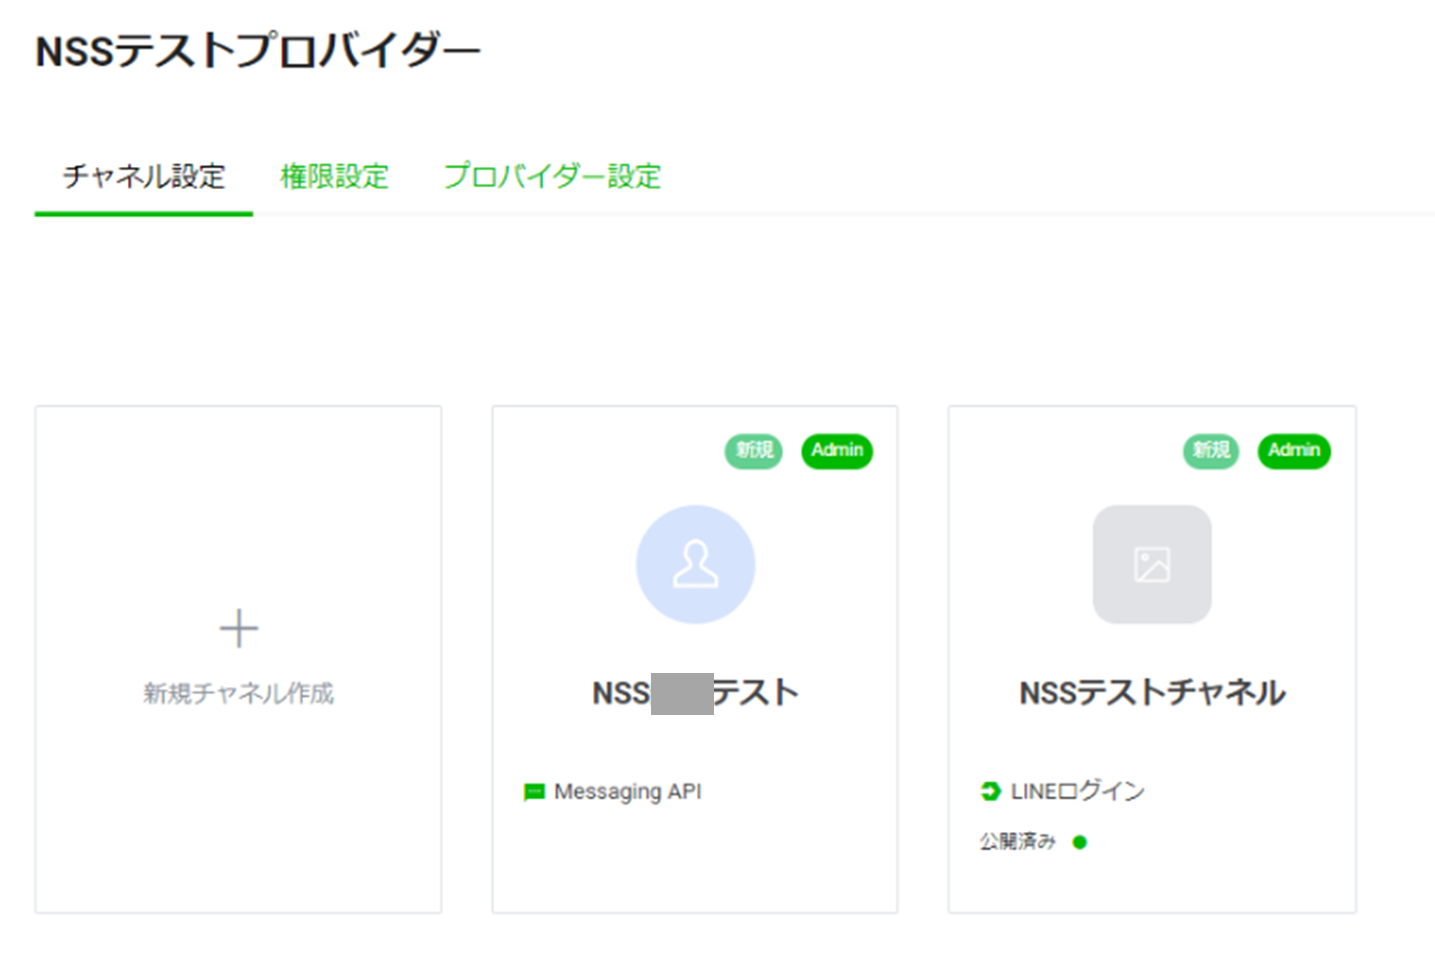Click the gray image placeholder icon
This screenshot has height=959, width=1435.
coord(1151,565)
